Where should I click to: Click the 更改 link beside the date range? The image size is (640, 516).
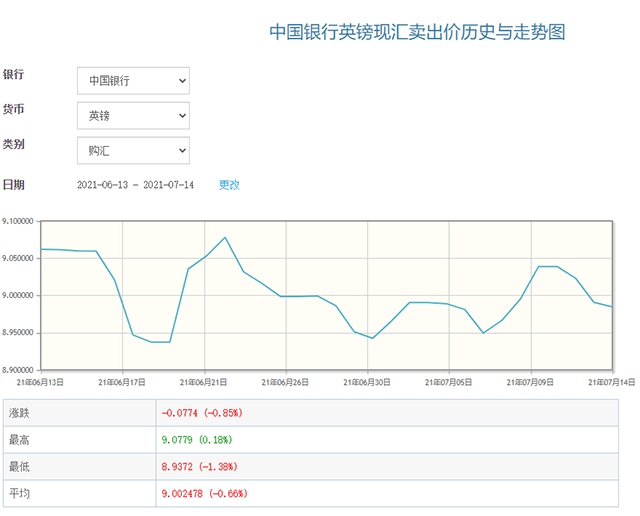[x=229, y=185]
